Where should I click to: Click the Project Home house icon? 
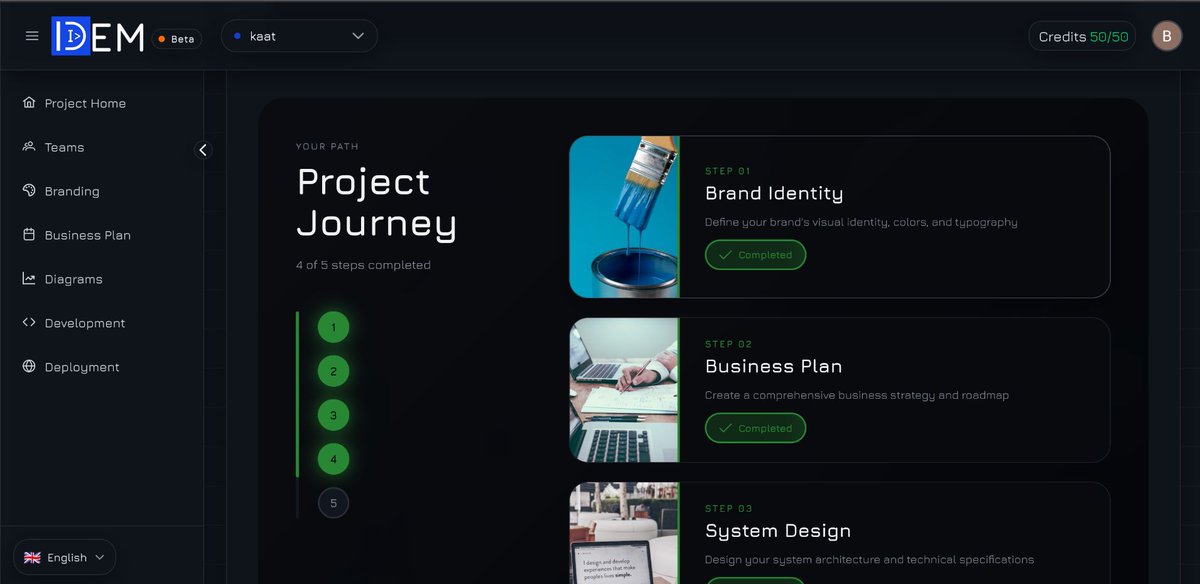tap(29, 103)
